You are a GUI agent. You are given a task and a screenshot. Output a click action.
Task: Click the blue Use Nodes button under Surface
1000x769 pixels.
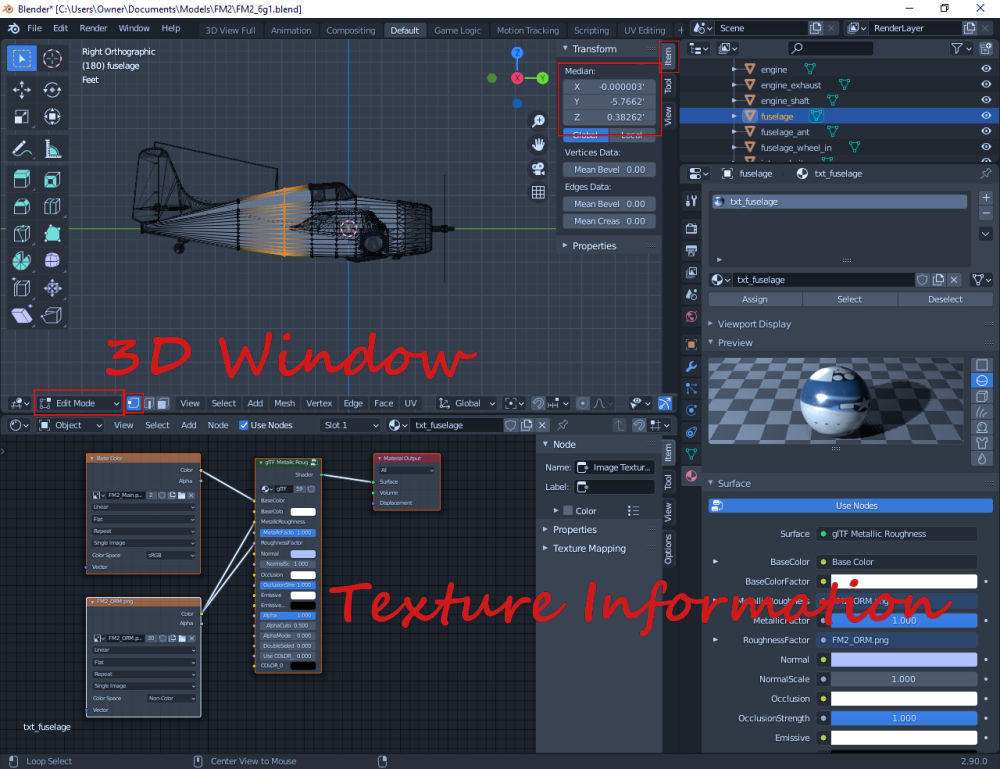point(850,506)
